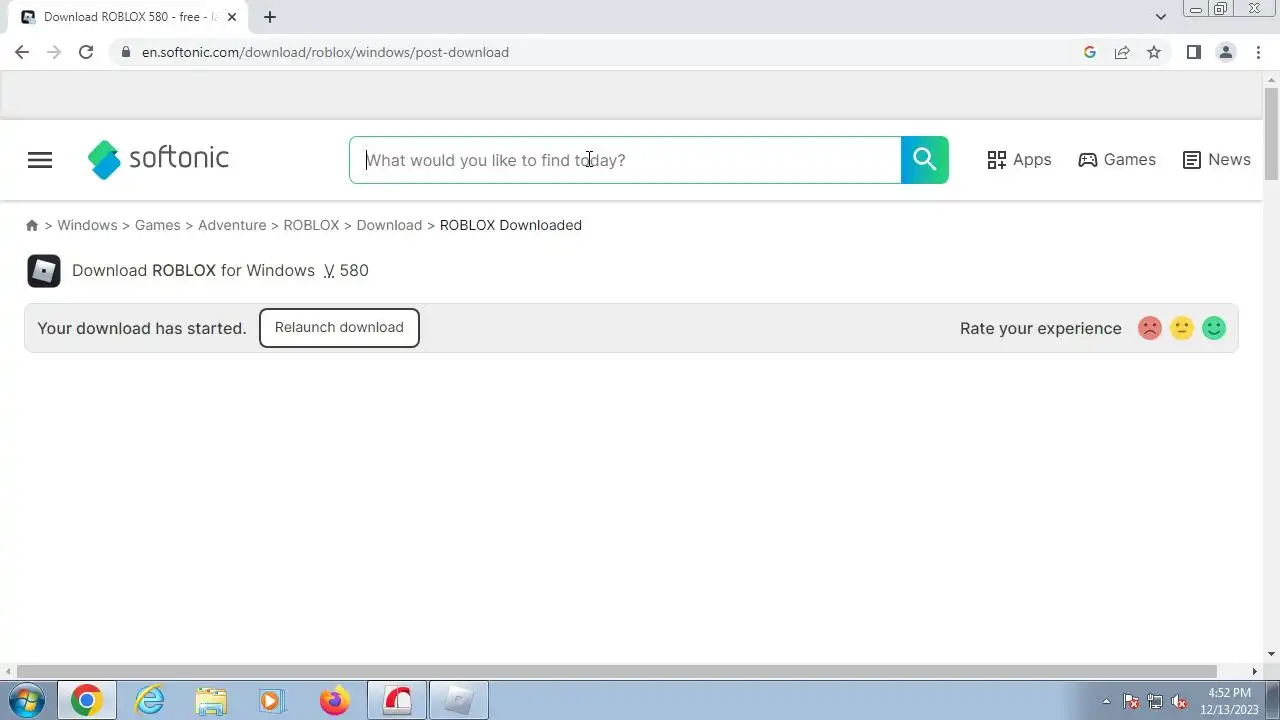Open Windows Start menu
The image size is (1280, 720).
[26, 701]
